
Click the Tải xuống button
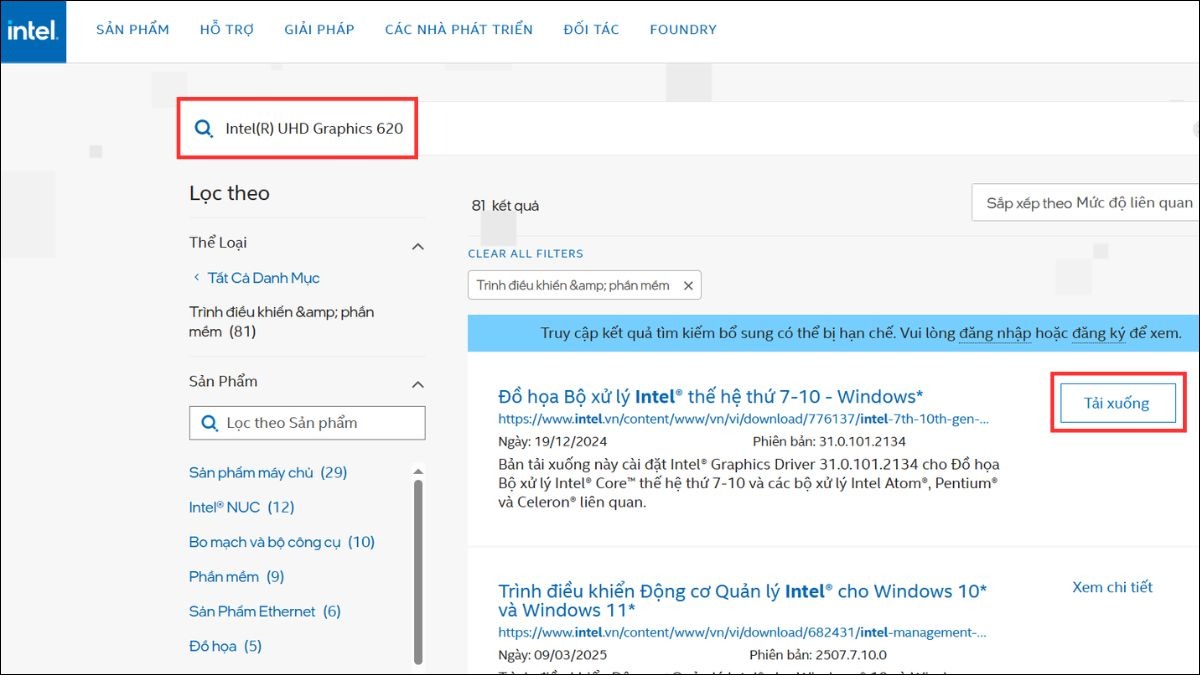tap(1117, 403)
